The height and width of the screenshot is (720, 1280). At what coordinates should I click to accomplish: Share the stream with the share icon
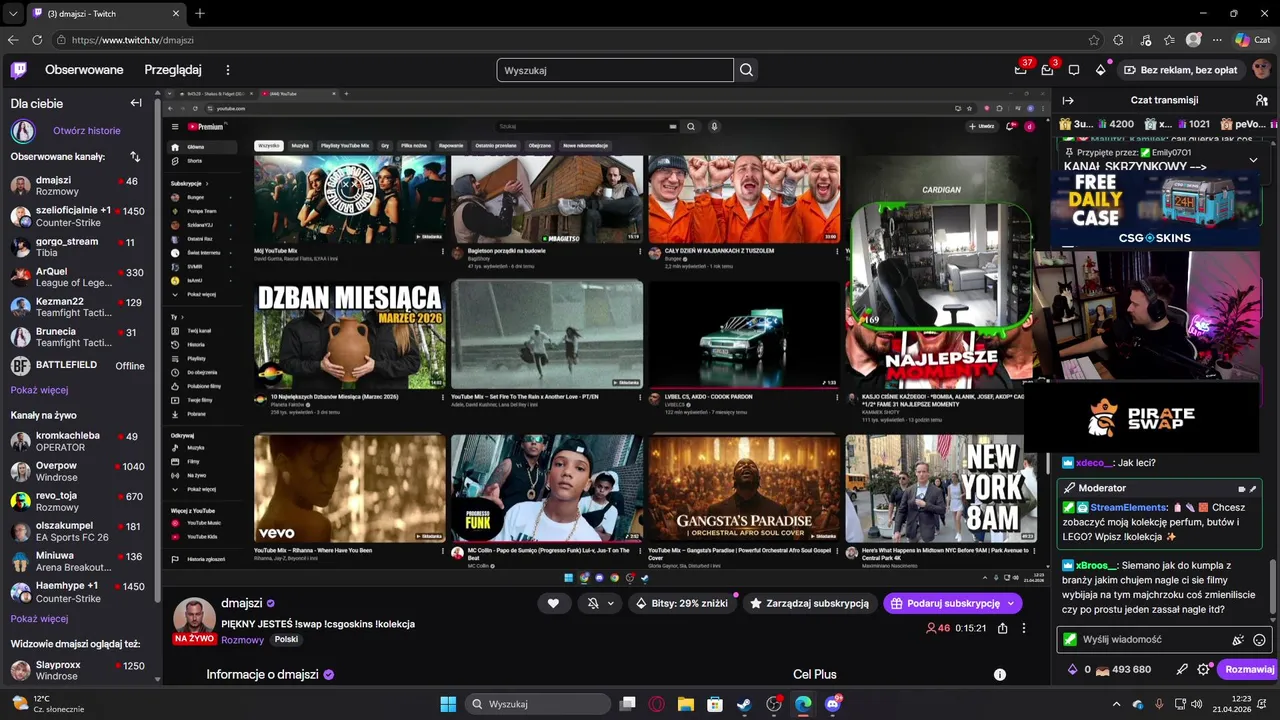pyautogui.click(x=1002, y=628)
